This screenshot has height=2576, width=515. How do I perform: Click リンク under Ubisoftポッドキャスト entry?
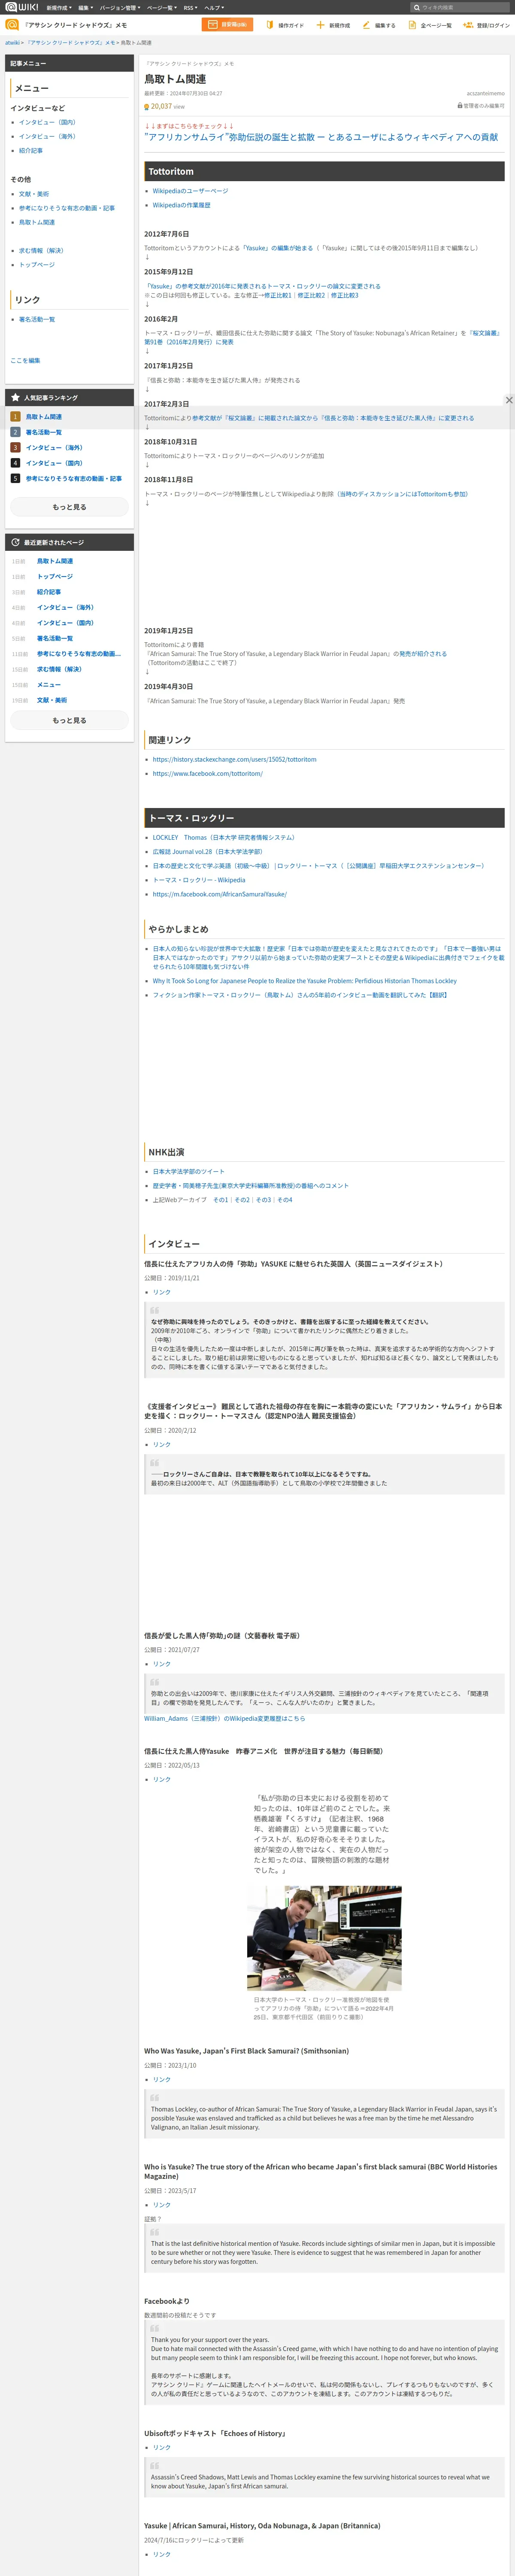tap(161, 2447)
